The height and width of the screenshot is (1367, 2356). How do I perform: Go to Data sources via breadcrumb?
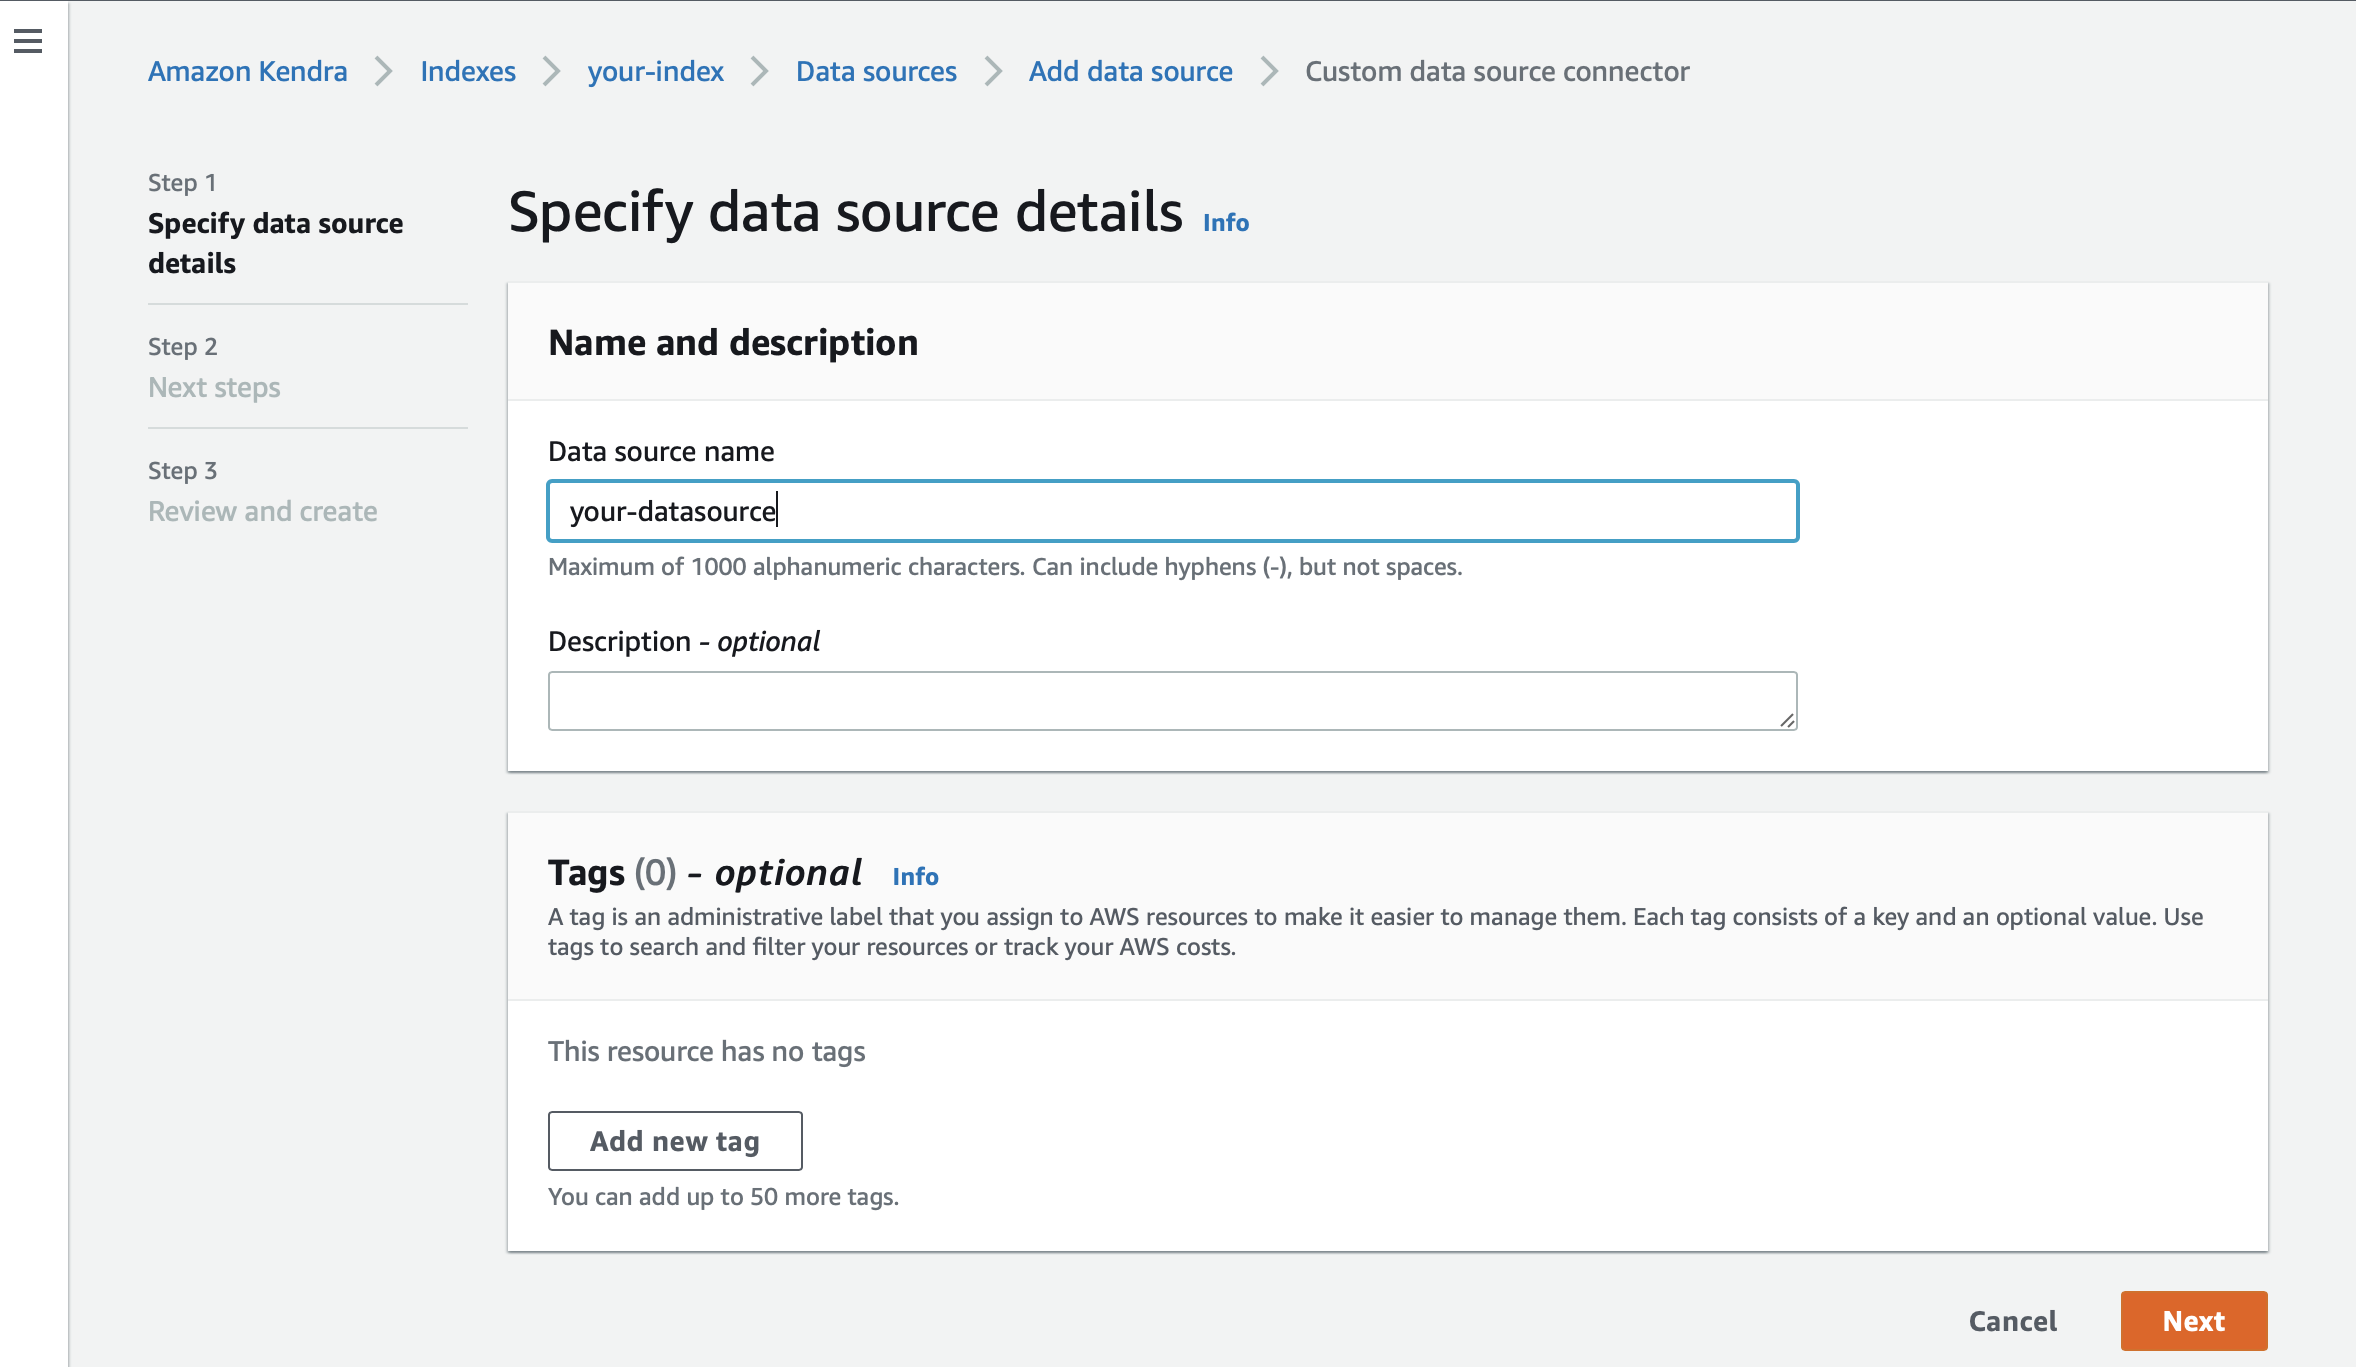click(x=875, y=71)
